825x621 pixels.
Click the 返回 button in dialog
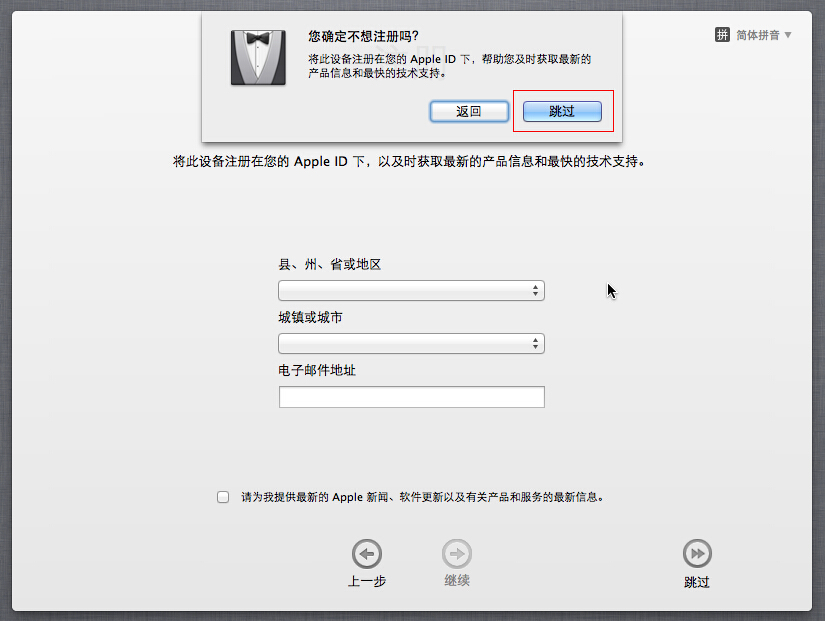click(x=469, y=112)
